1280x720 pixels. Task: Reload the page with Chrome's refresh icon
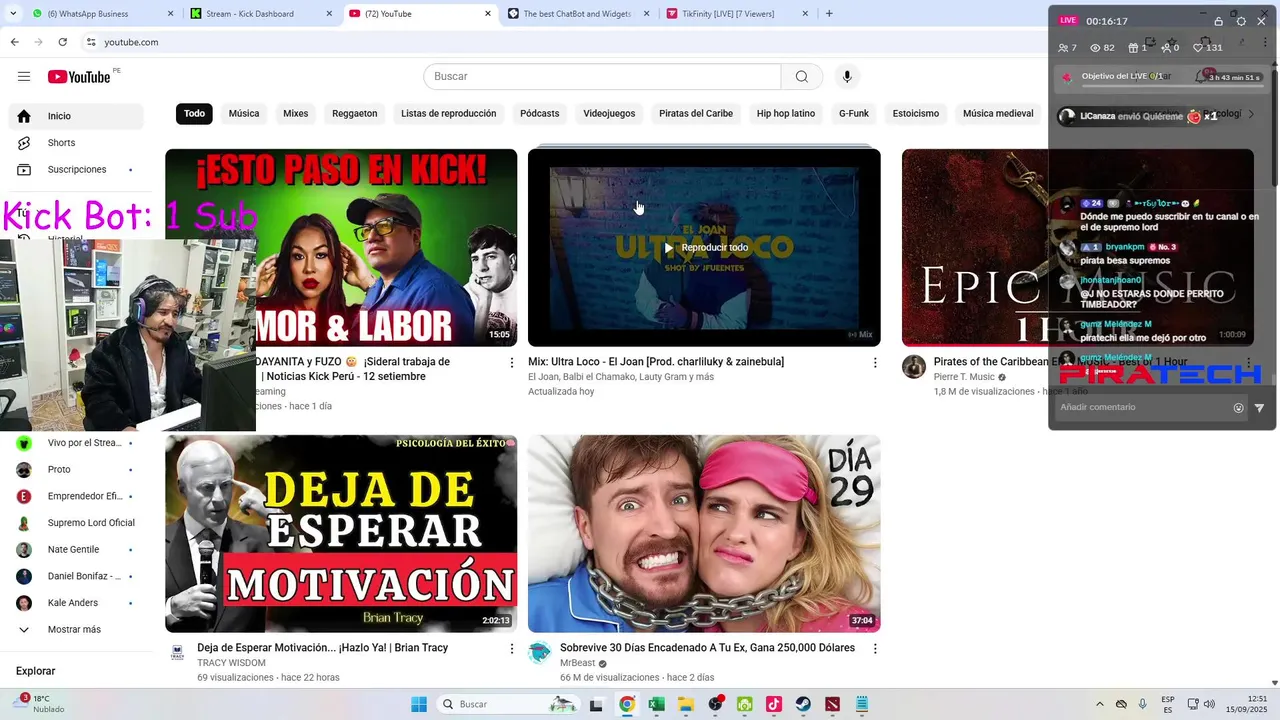(63, 42)
